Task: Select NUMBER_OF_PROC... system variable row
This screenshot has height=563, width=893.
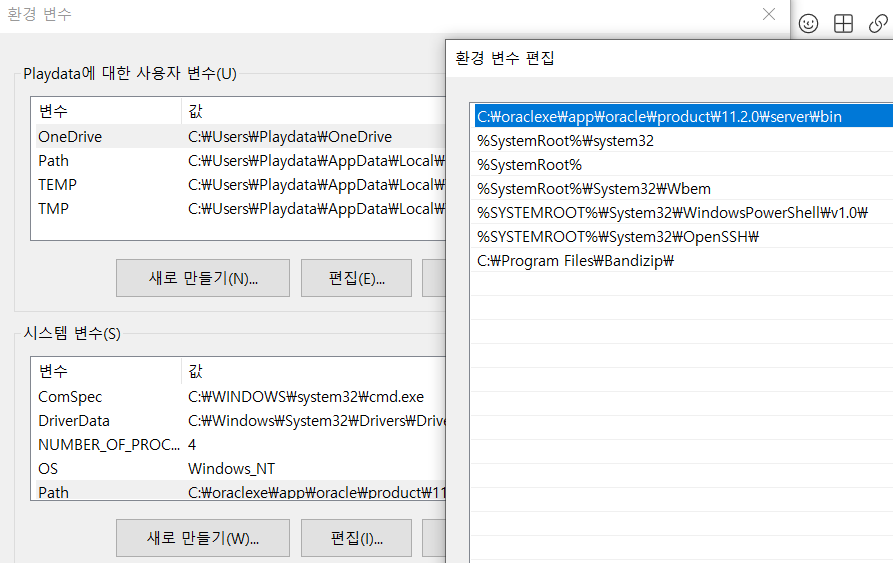Action: click(240, 445)
